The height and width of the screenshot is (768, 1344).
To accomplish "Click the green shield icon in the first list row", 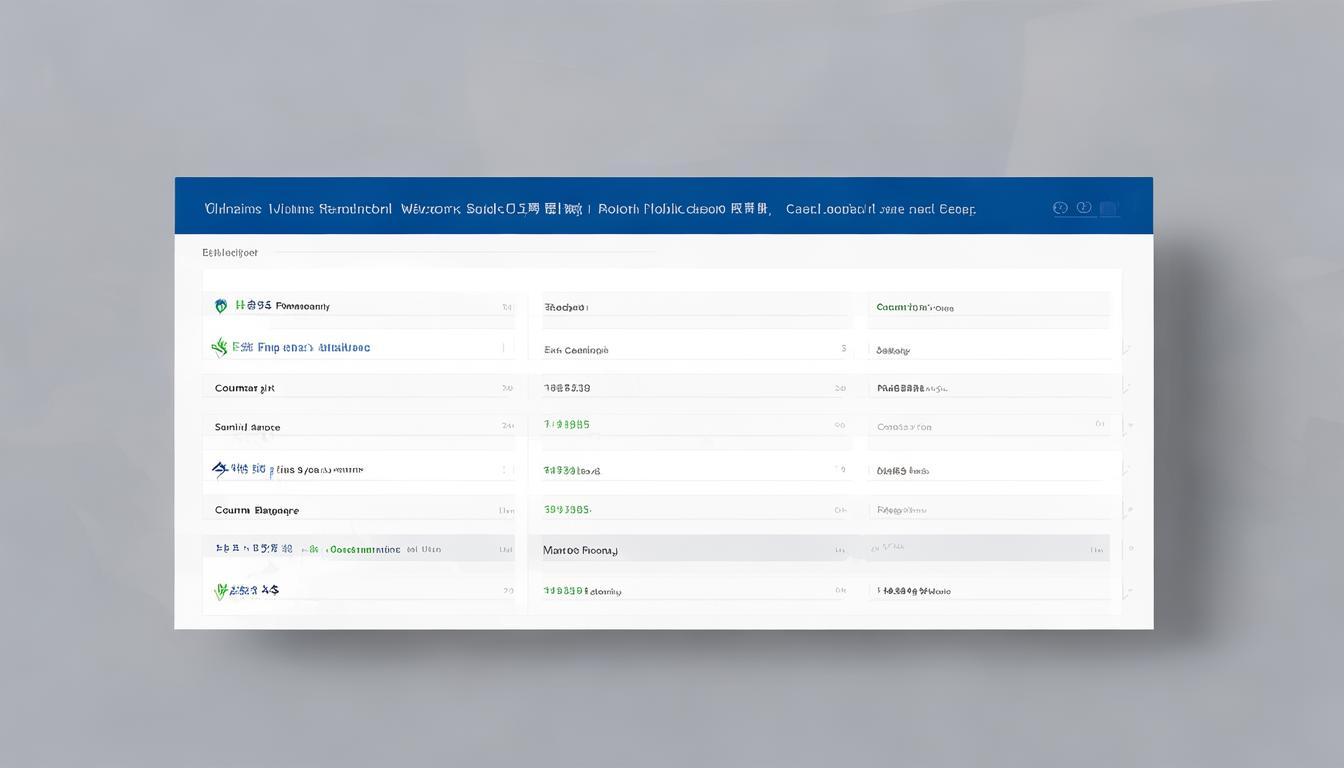I will 221,306.
